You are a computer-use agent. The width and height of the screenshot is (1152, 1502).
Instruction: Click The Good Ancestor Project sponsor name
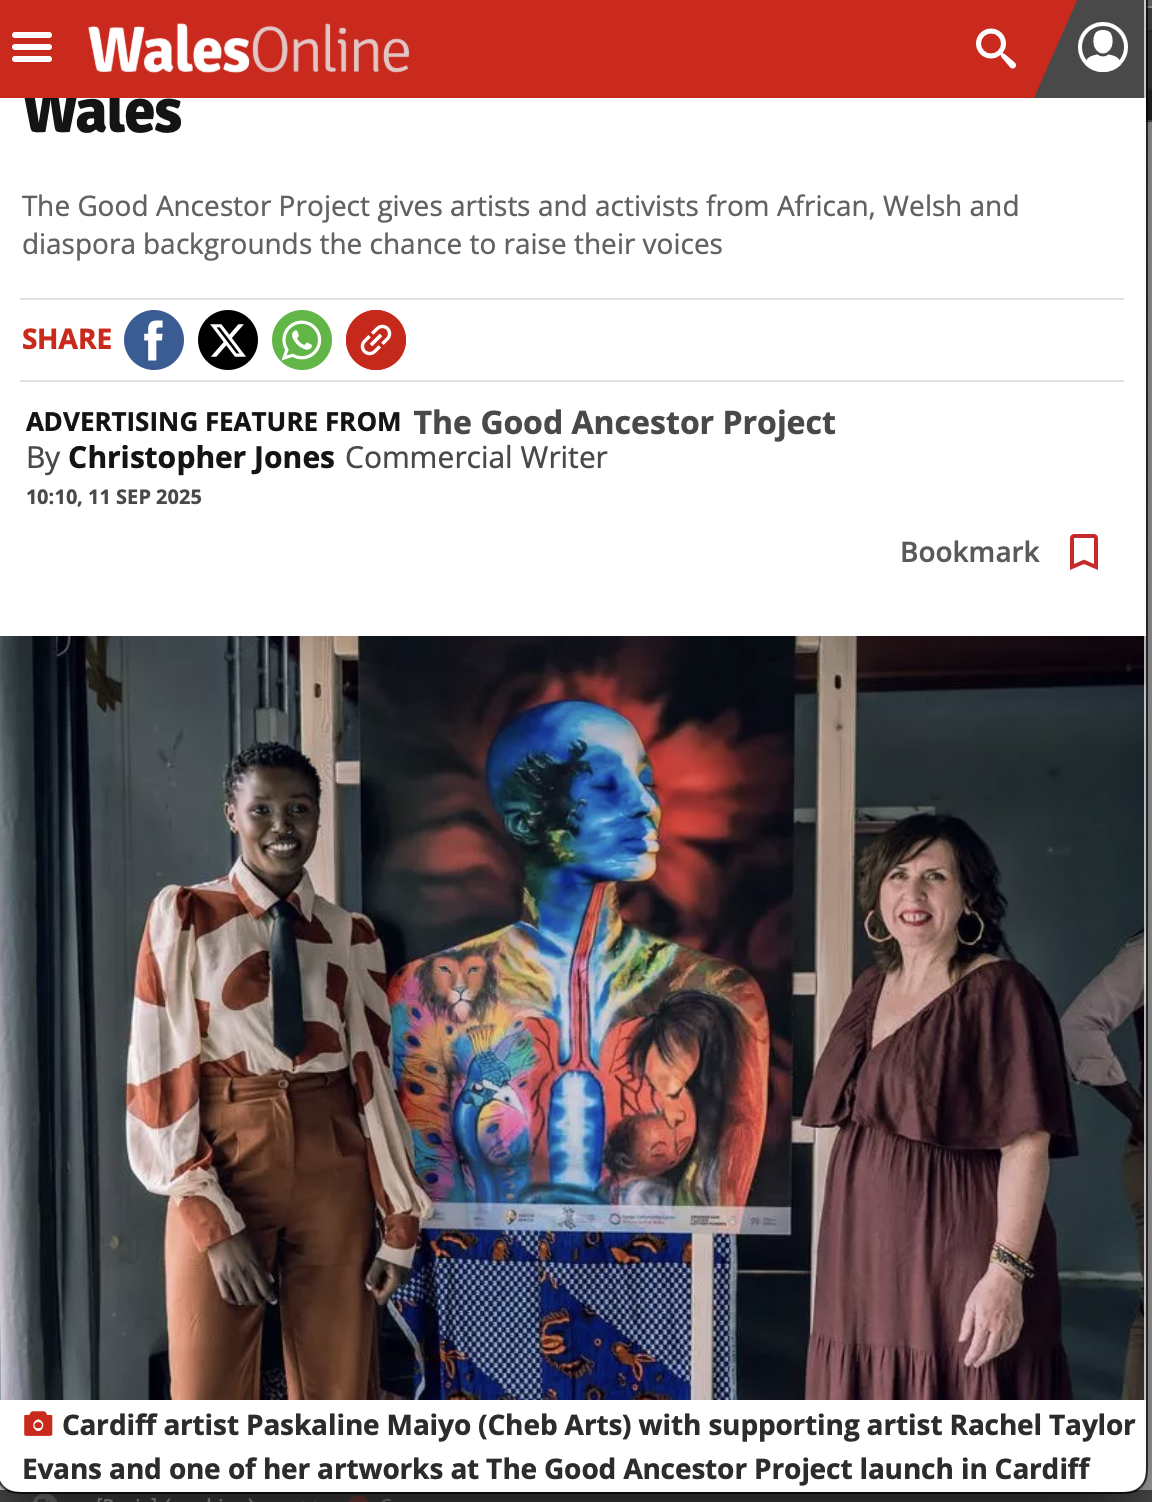pos(624,422)
